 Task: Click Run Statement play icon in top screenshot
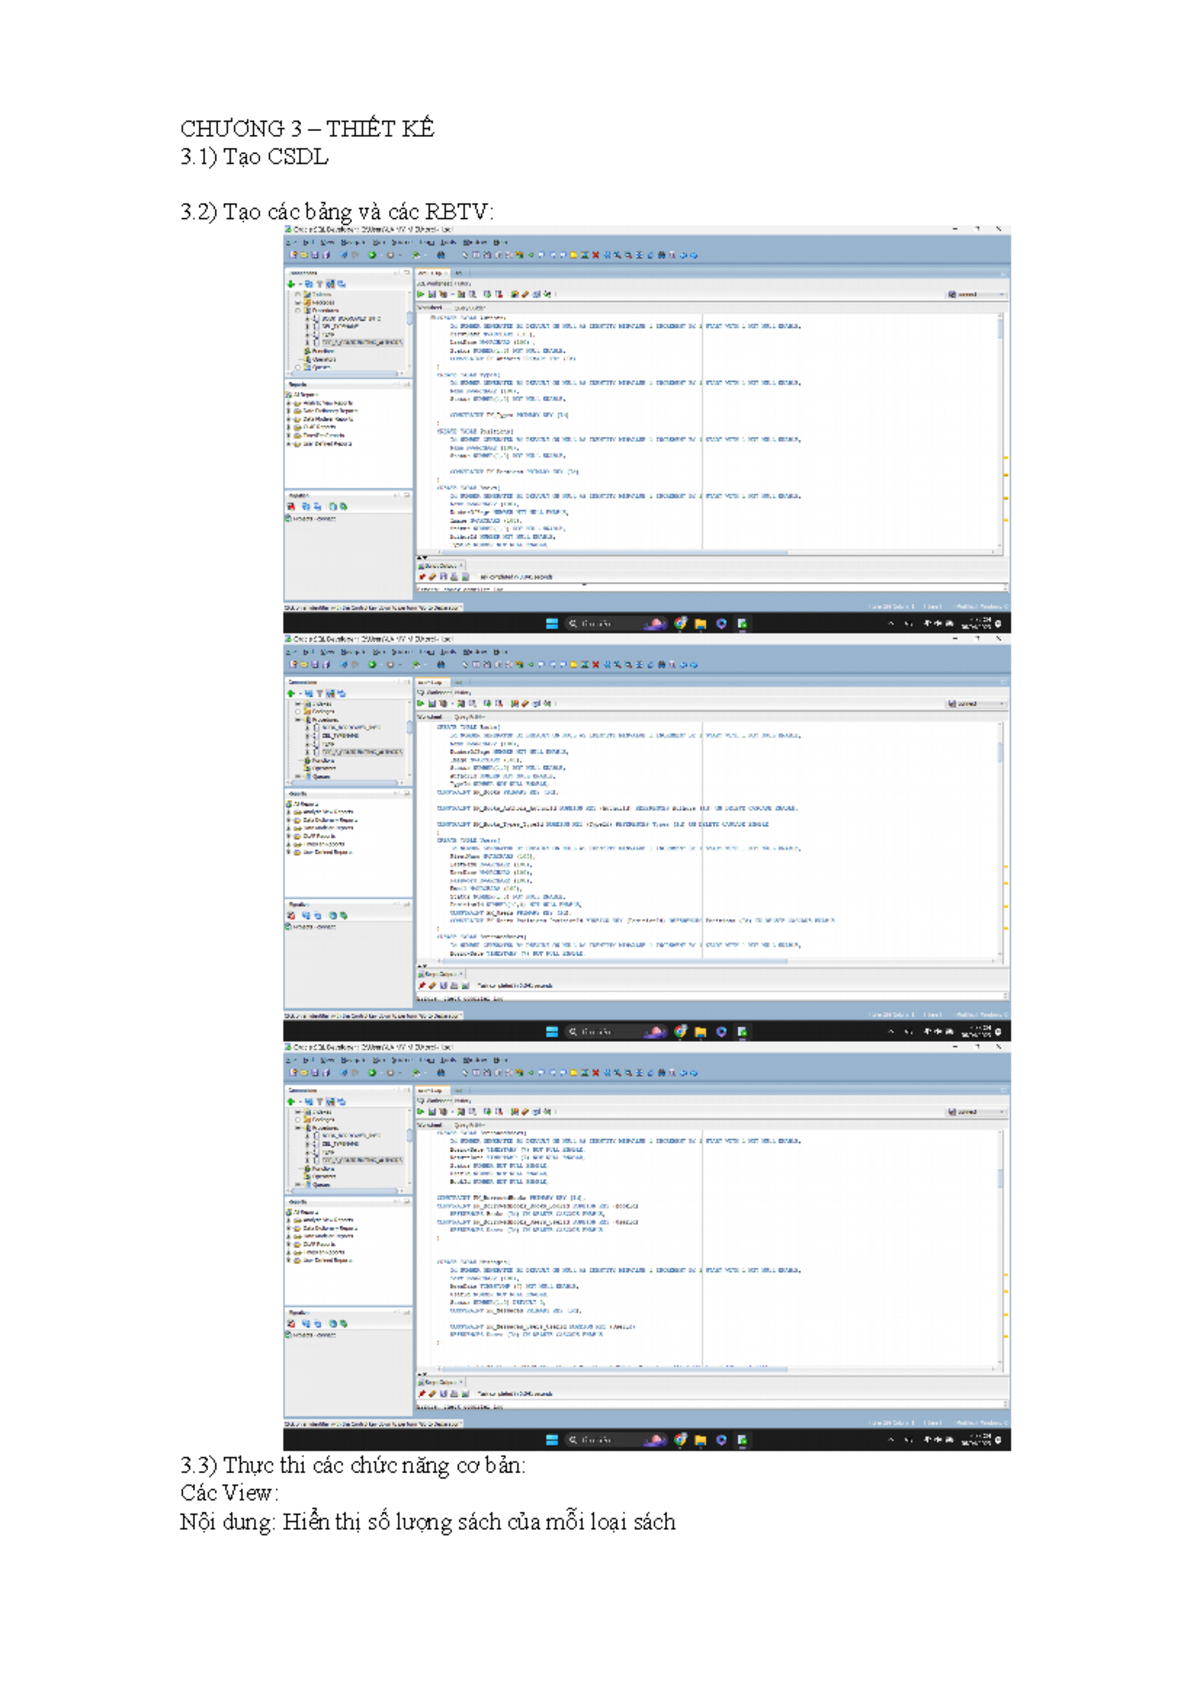(x=421, y=294)
